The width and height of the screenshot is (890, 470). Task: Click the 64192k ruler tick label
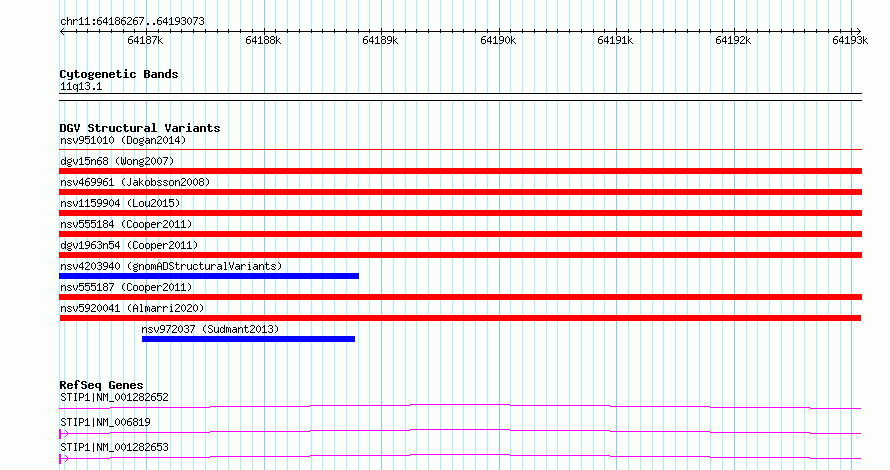pos(733,40)
